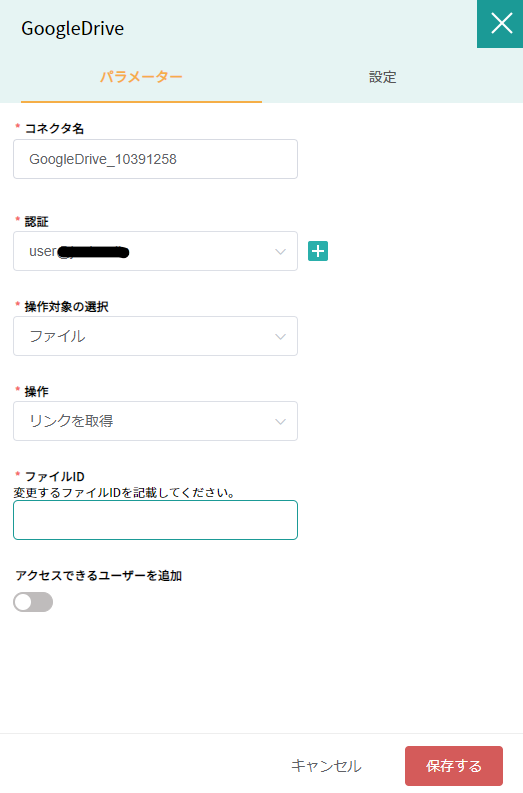This screenshot has height=793, width=523.
Task: Click the アクセスできるユーザーを追加 label
Action: [x=98, y=576]
